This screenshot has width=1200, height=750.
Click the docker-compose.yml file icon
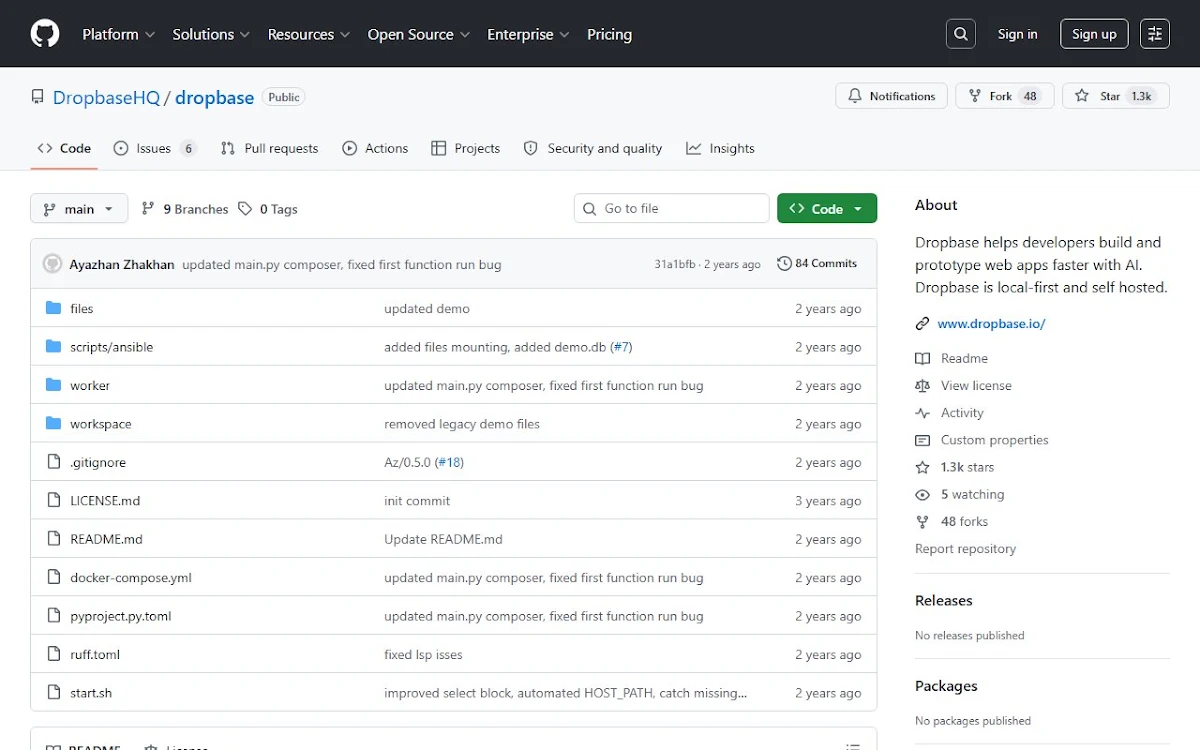click(x=54, y=577)
